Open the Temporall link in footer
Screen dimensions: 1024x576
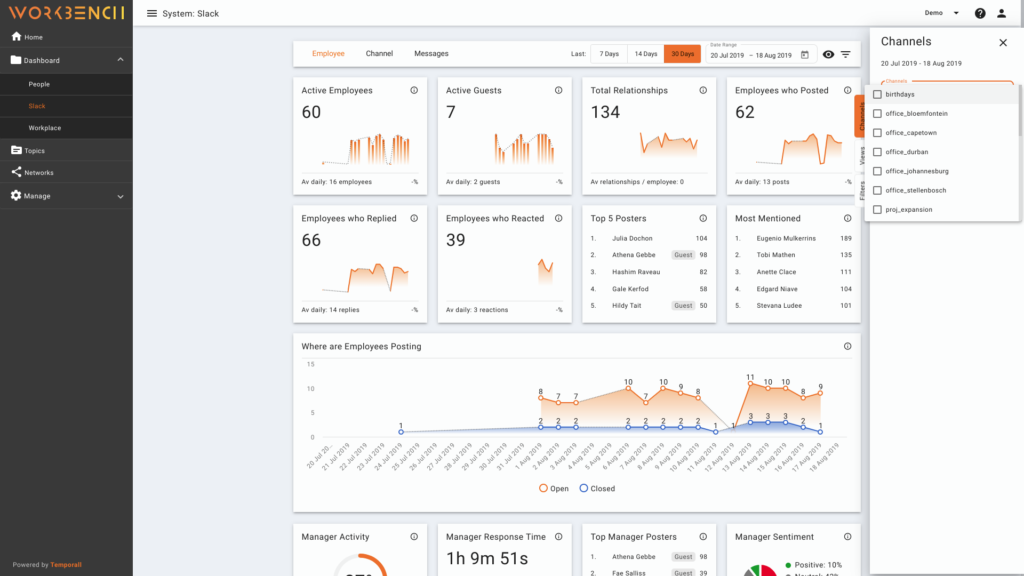pos(66,565)
